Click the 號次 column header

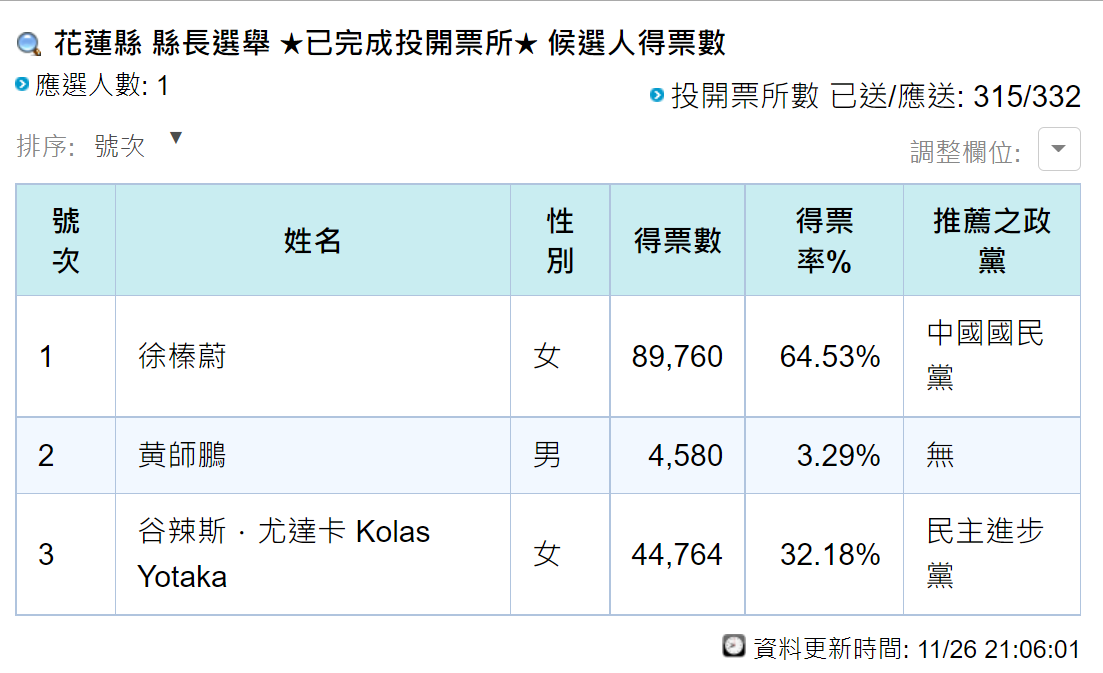coord(66,240)
